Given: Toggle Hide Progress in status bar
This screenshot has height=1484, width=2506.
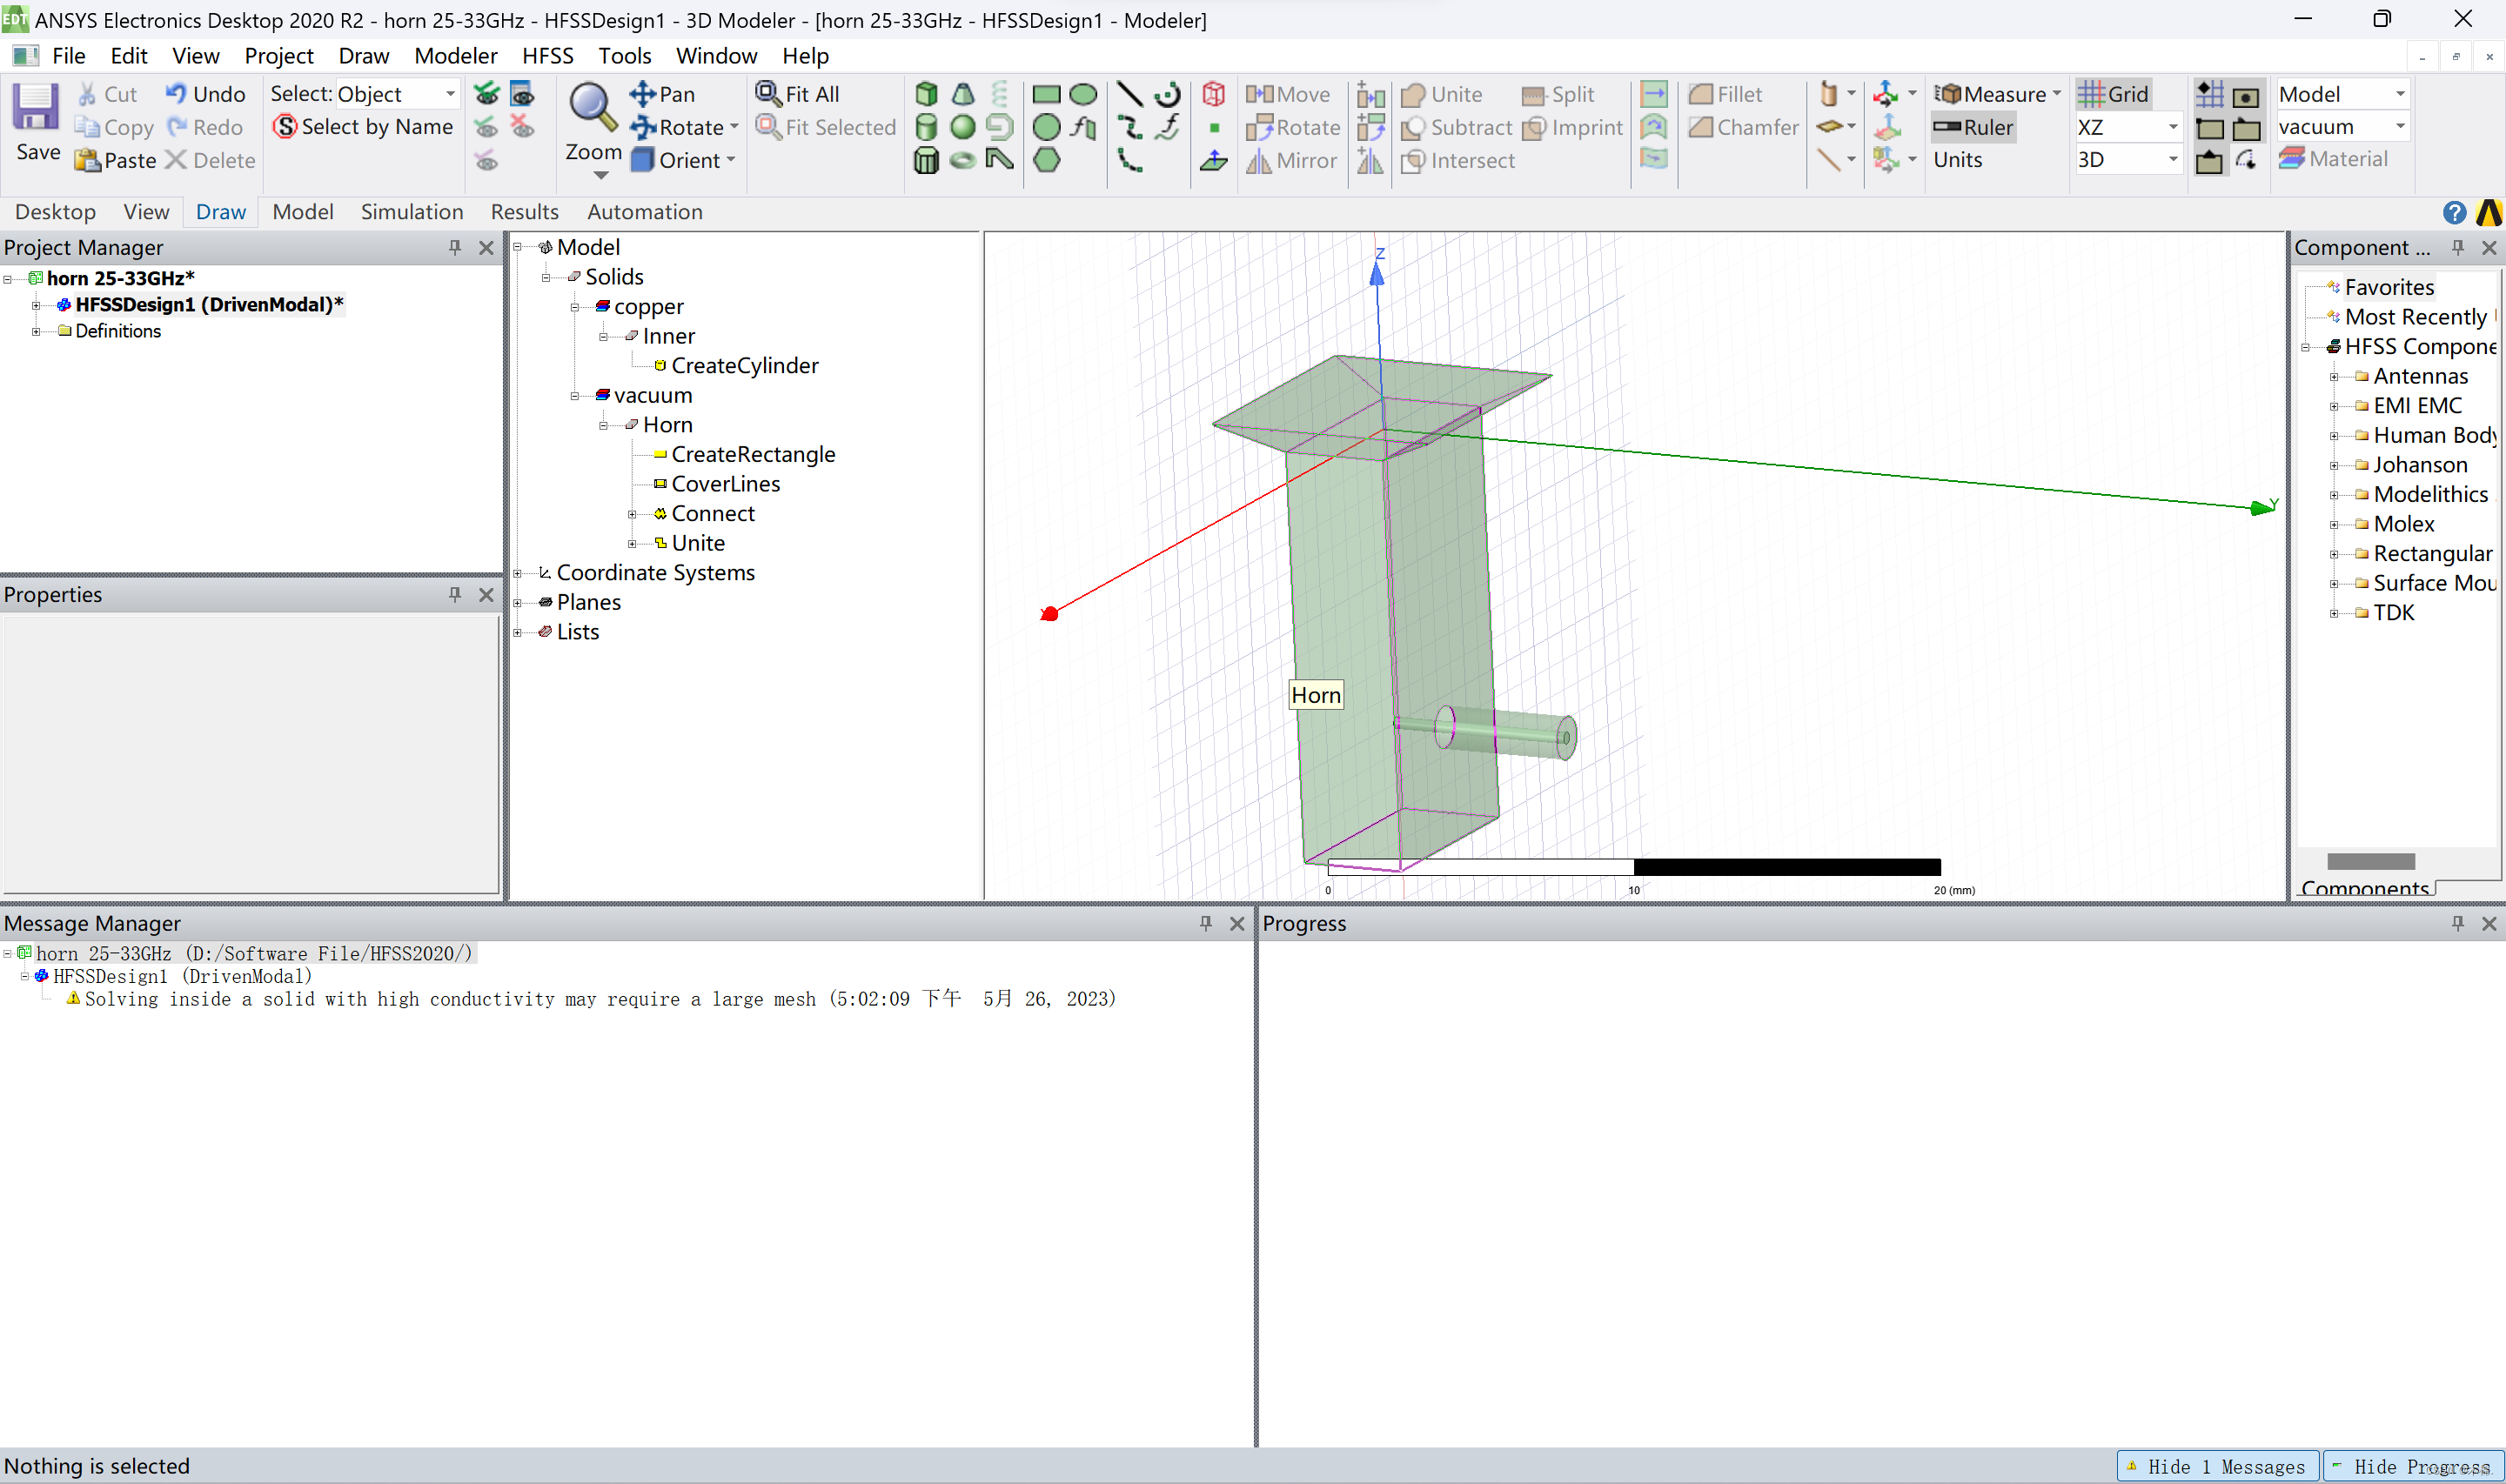Looking at the screenshot, I should click(2413, 1466).
